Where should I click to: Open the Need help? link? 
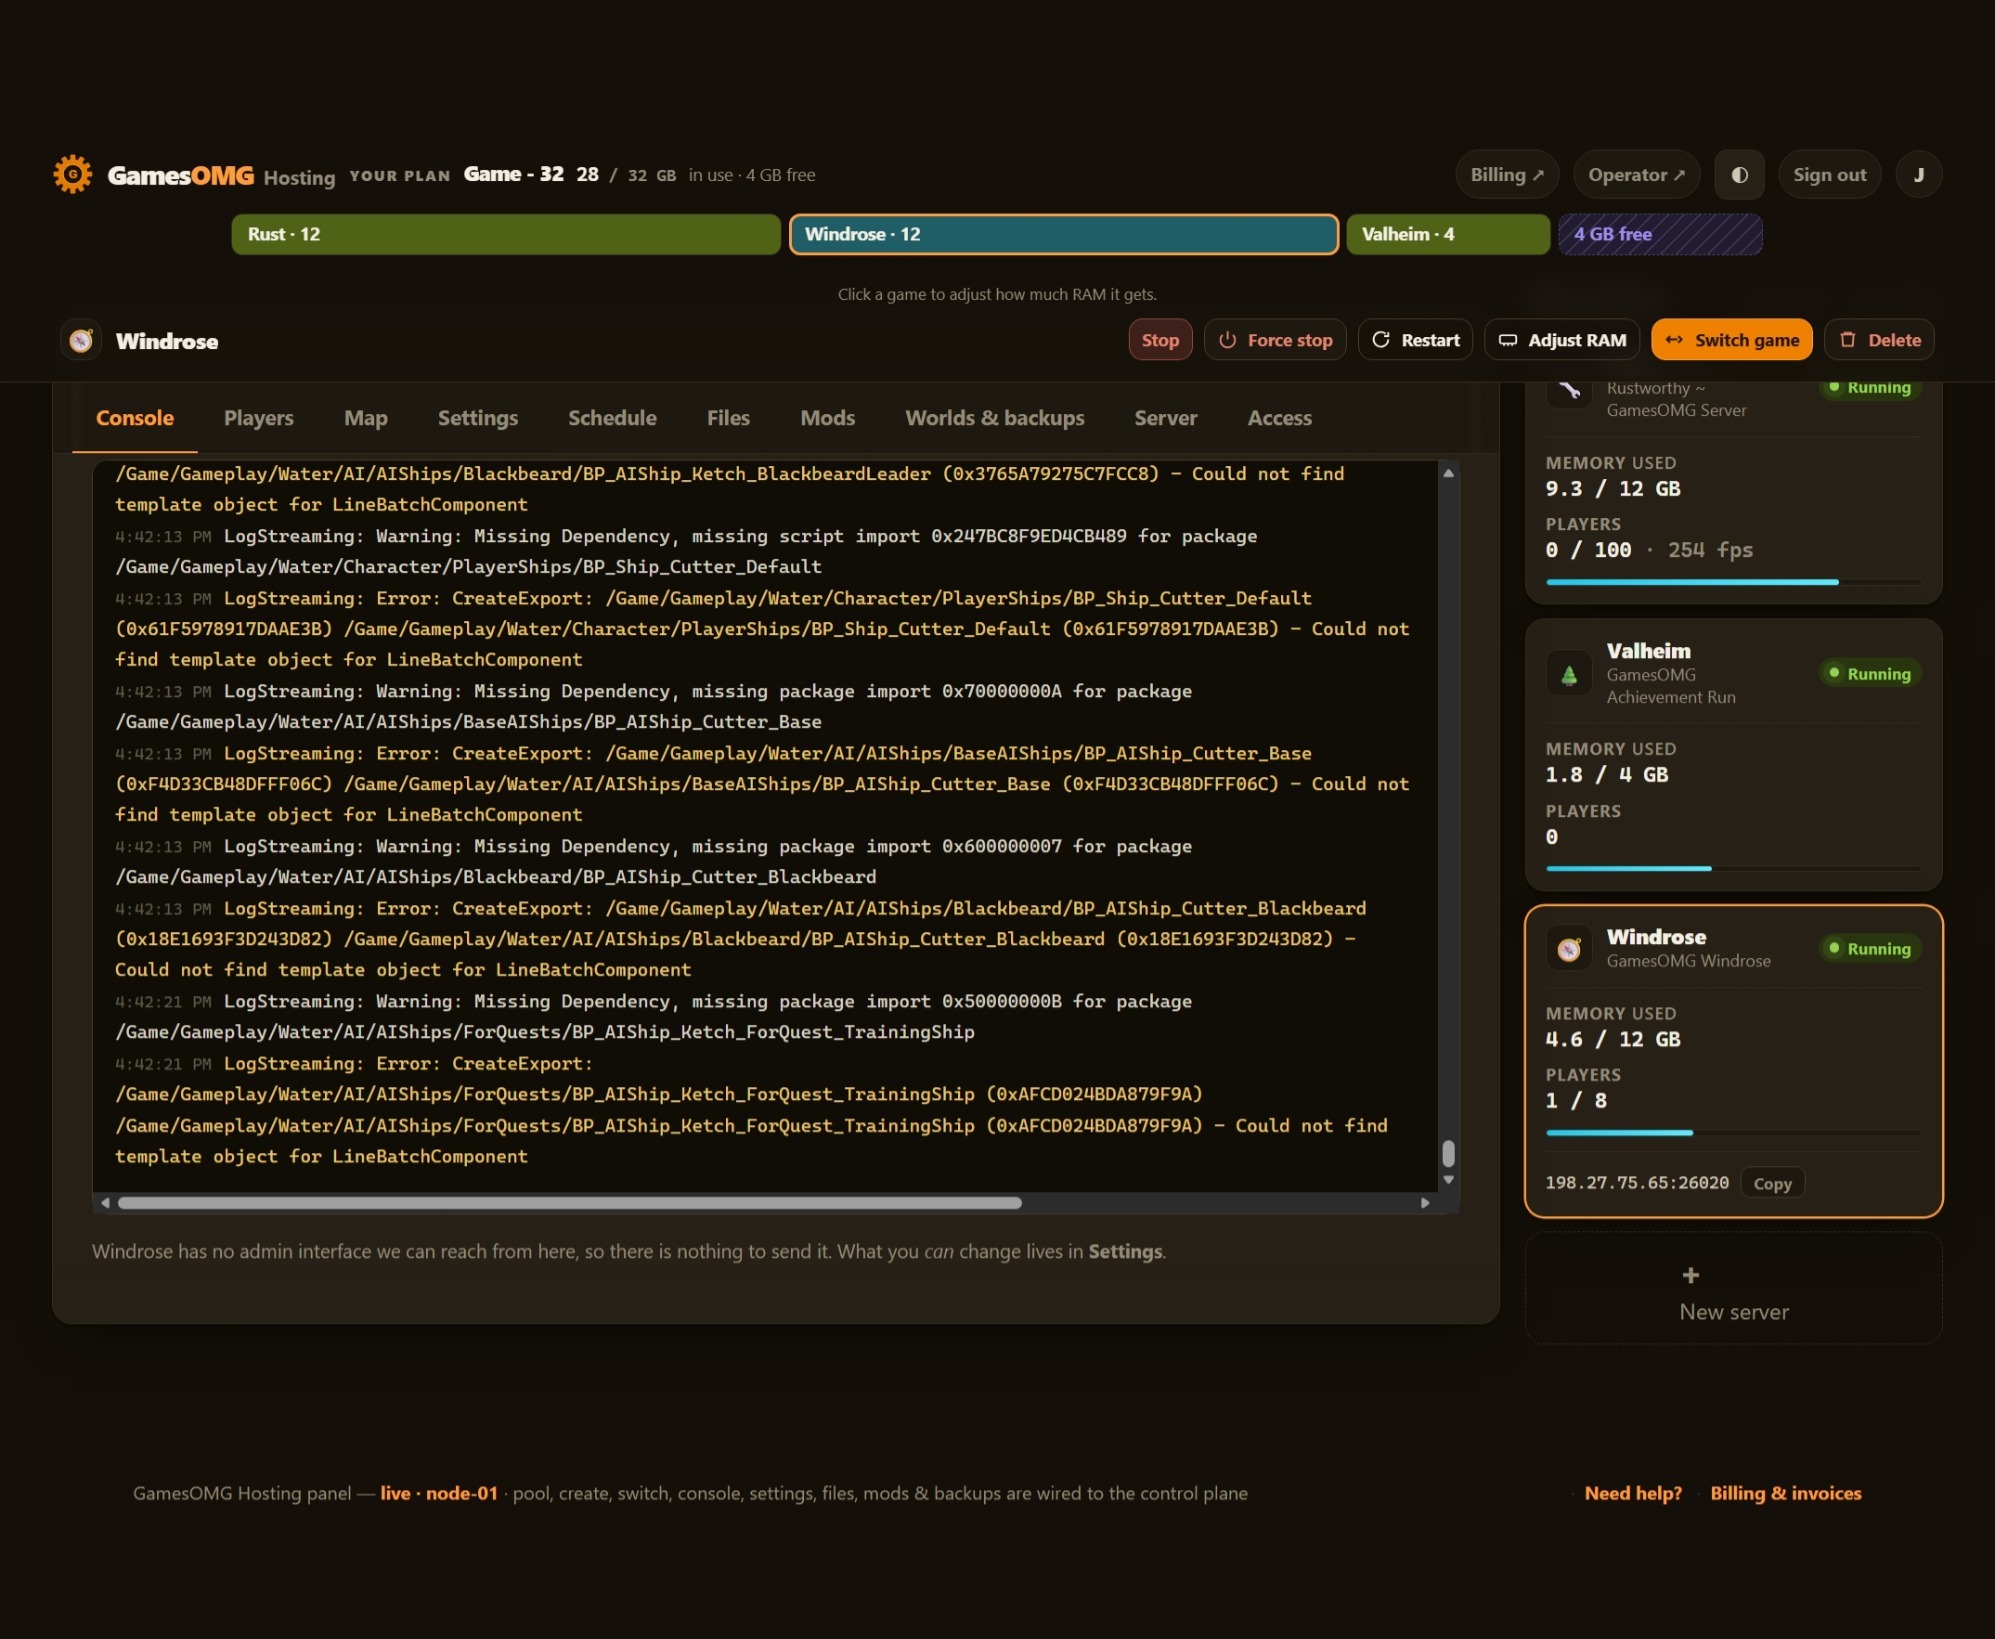(1633, 1493)
